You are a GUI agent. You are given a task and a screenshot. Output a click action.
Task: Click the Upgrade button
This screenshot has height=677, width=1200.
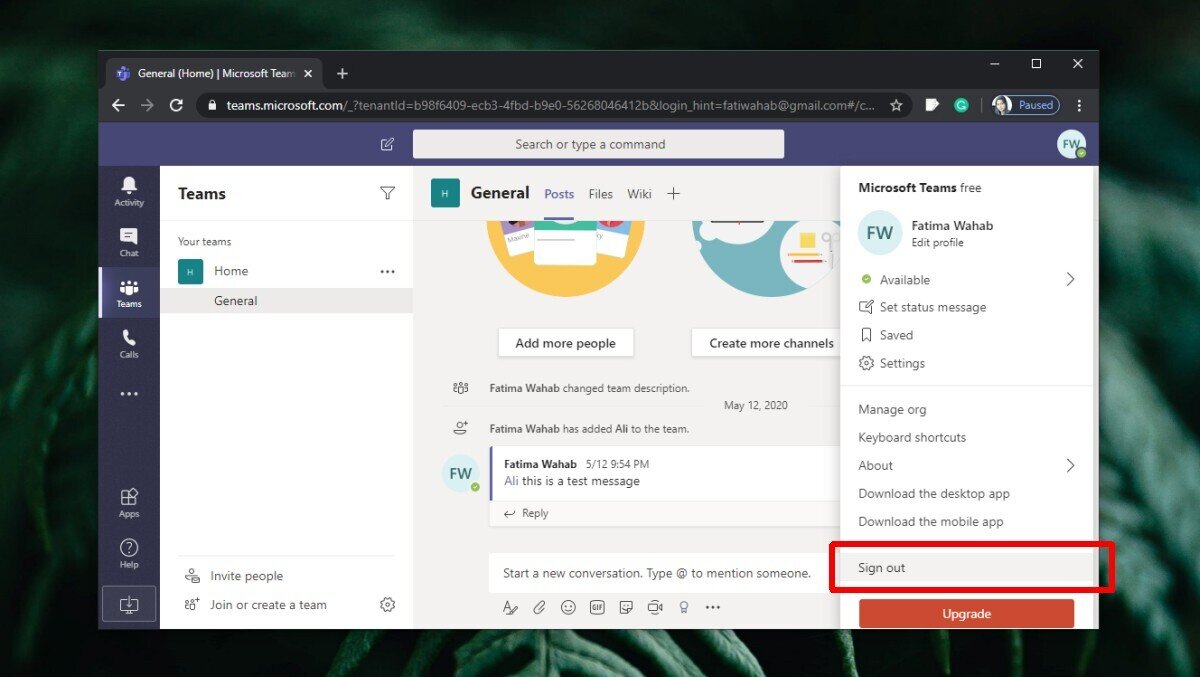(966, 613)
